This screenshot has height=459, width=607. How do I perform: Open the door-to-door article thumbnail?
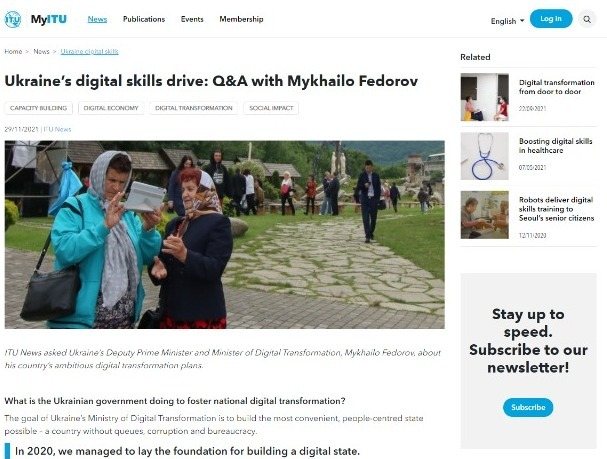point(484,97)
